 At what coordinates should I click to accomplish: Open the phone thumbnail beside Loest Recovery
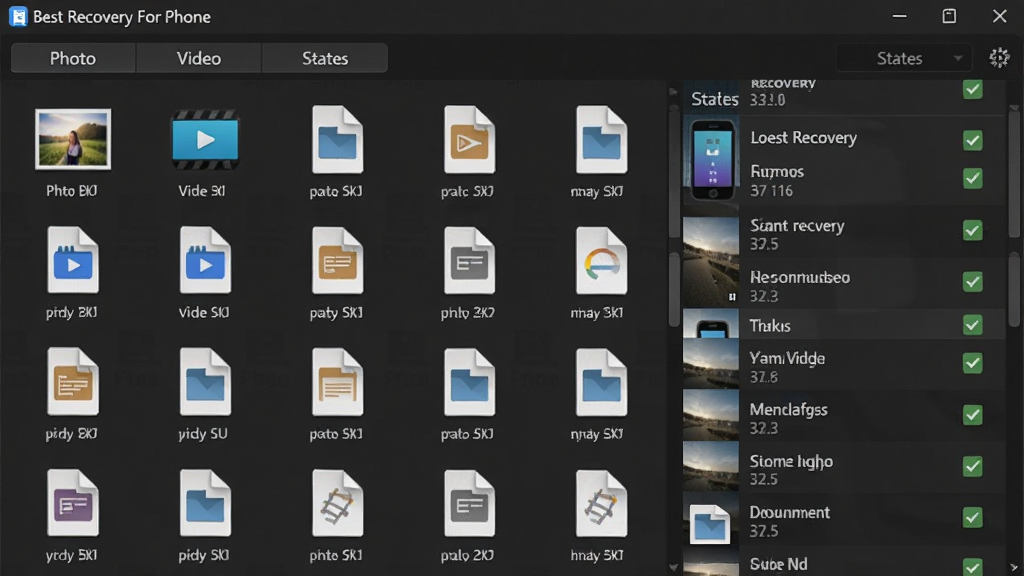[x=711, y=161]
